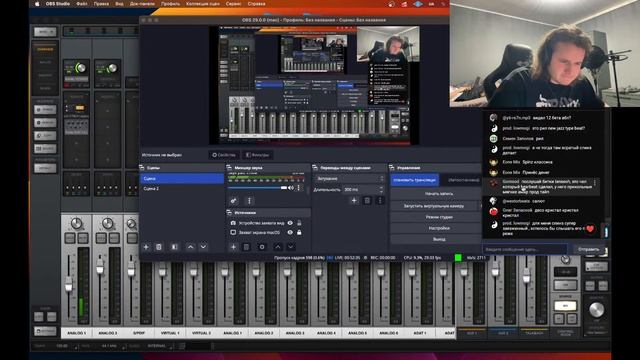Viewport: 640px width, 360px height.
Task: Click Остановить трансляцию button
Action: point(415,180)
